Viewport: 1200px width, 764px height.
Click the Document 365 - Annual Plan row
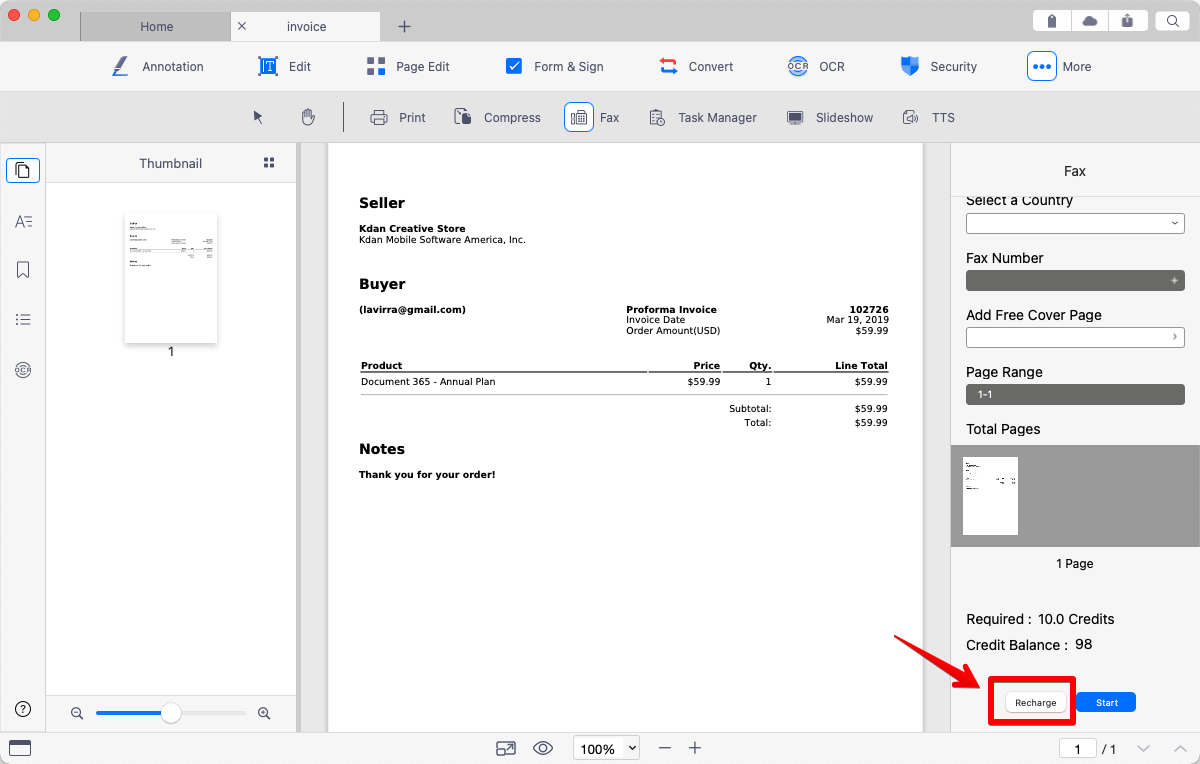(624, 382)
